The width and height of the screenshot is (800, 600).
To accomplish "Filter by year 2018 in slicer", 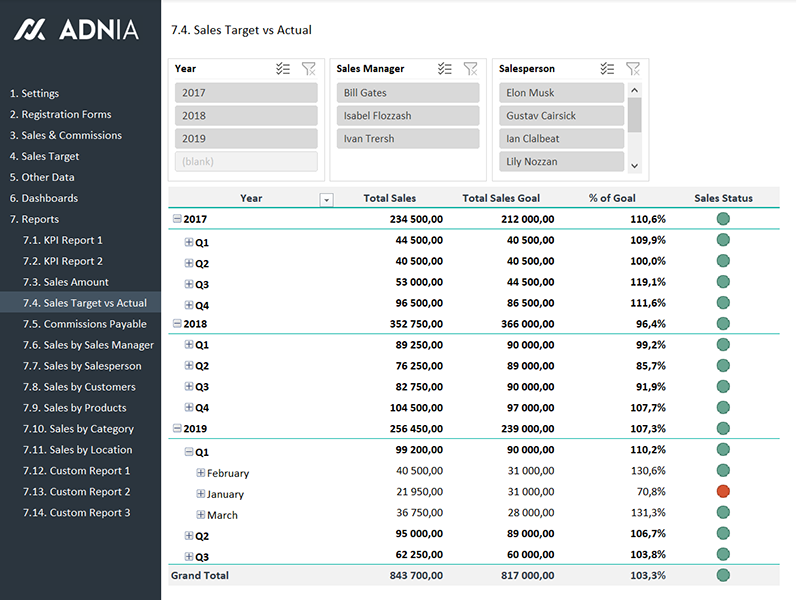I will tap(246, 116).
